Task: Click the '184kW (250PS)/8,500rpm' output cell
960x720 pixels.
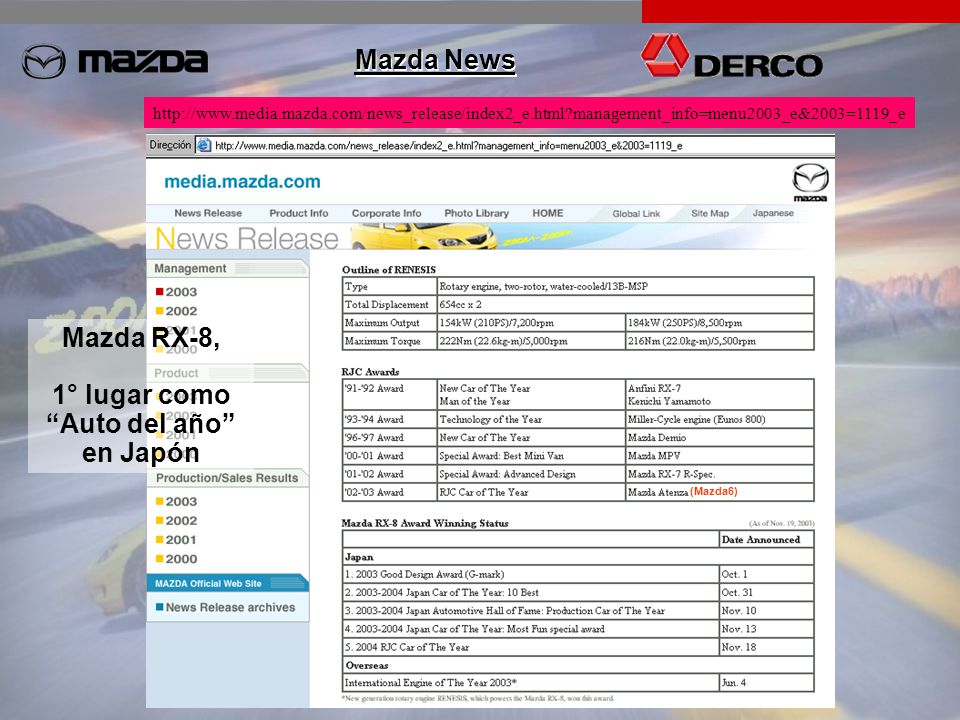Action: [x=719, y=323]
